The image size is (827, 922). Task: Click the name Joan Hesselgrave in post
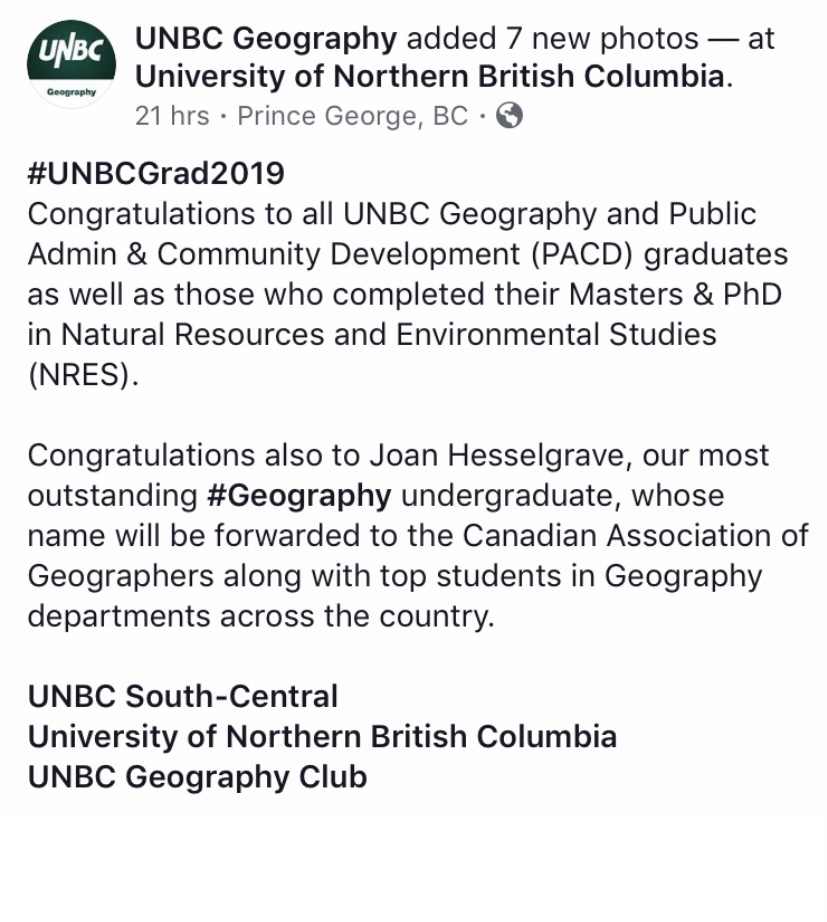click(x=496, y=456)
